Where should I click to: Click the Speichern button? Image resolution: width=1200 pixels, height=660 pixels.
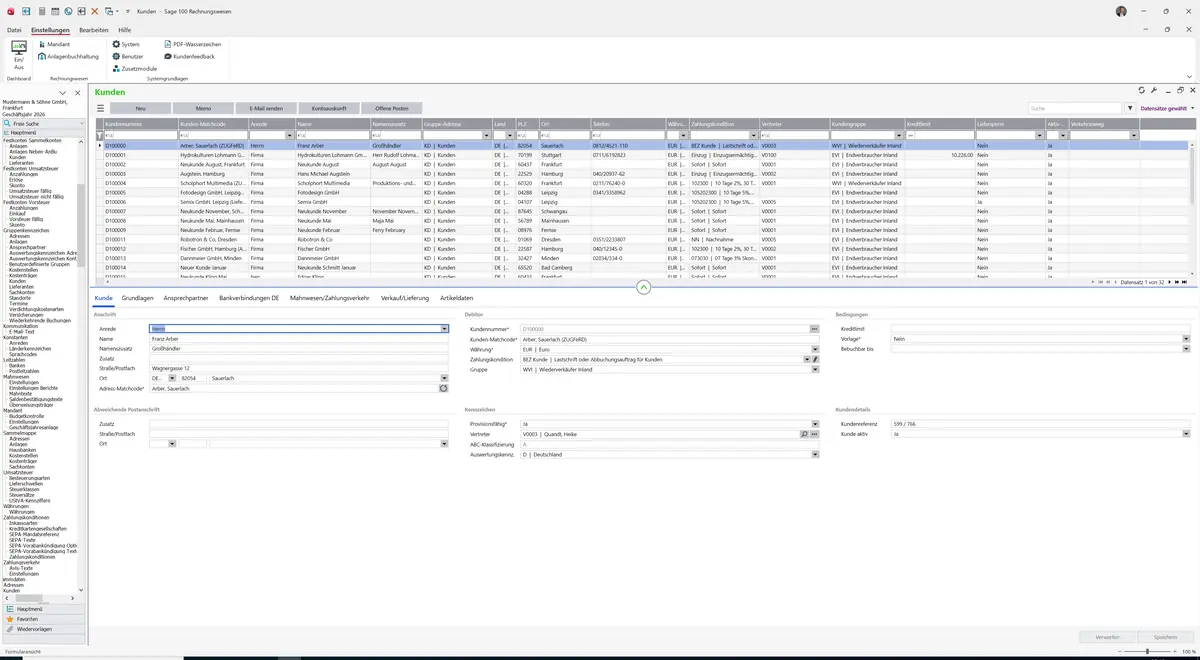1165,637
